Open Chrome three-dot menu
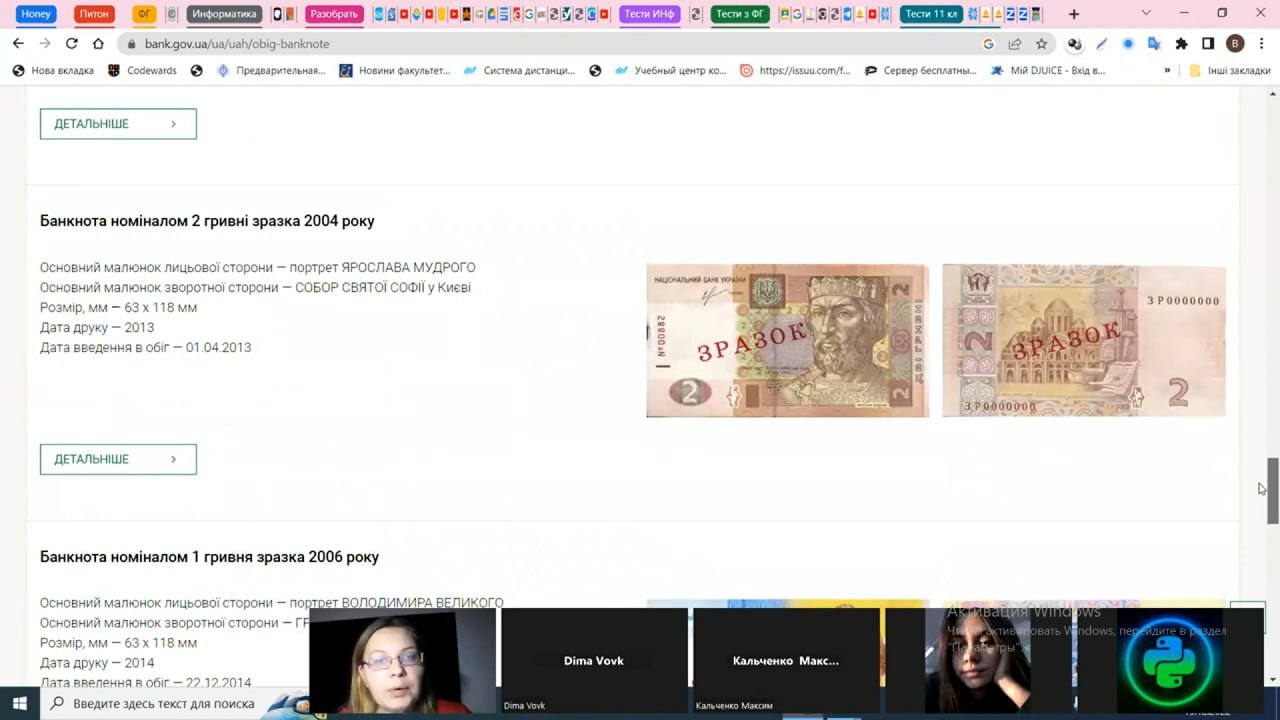 pyautogui.click(x=1262, y=44)
